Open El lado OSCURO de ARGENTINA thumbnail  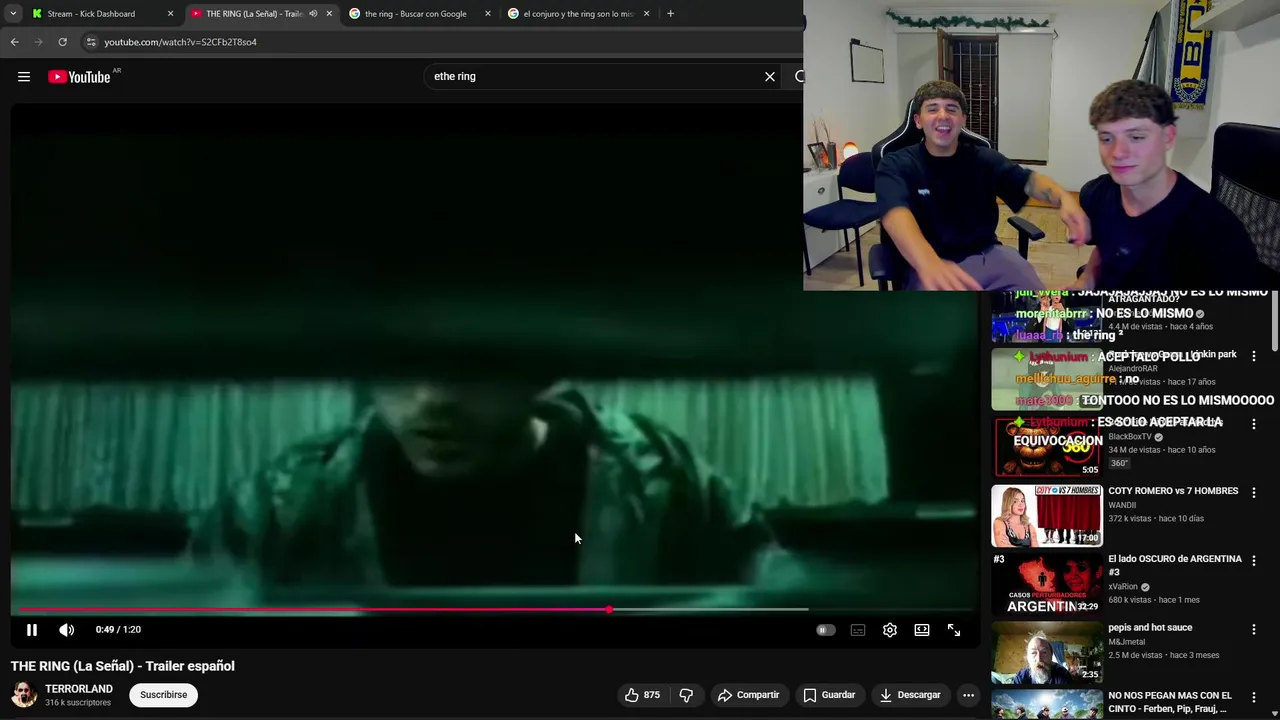pyautogui.click(x=1046, y=585)
